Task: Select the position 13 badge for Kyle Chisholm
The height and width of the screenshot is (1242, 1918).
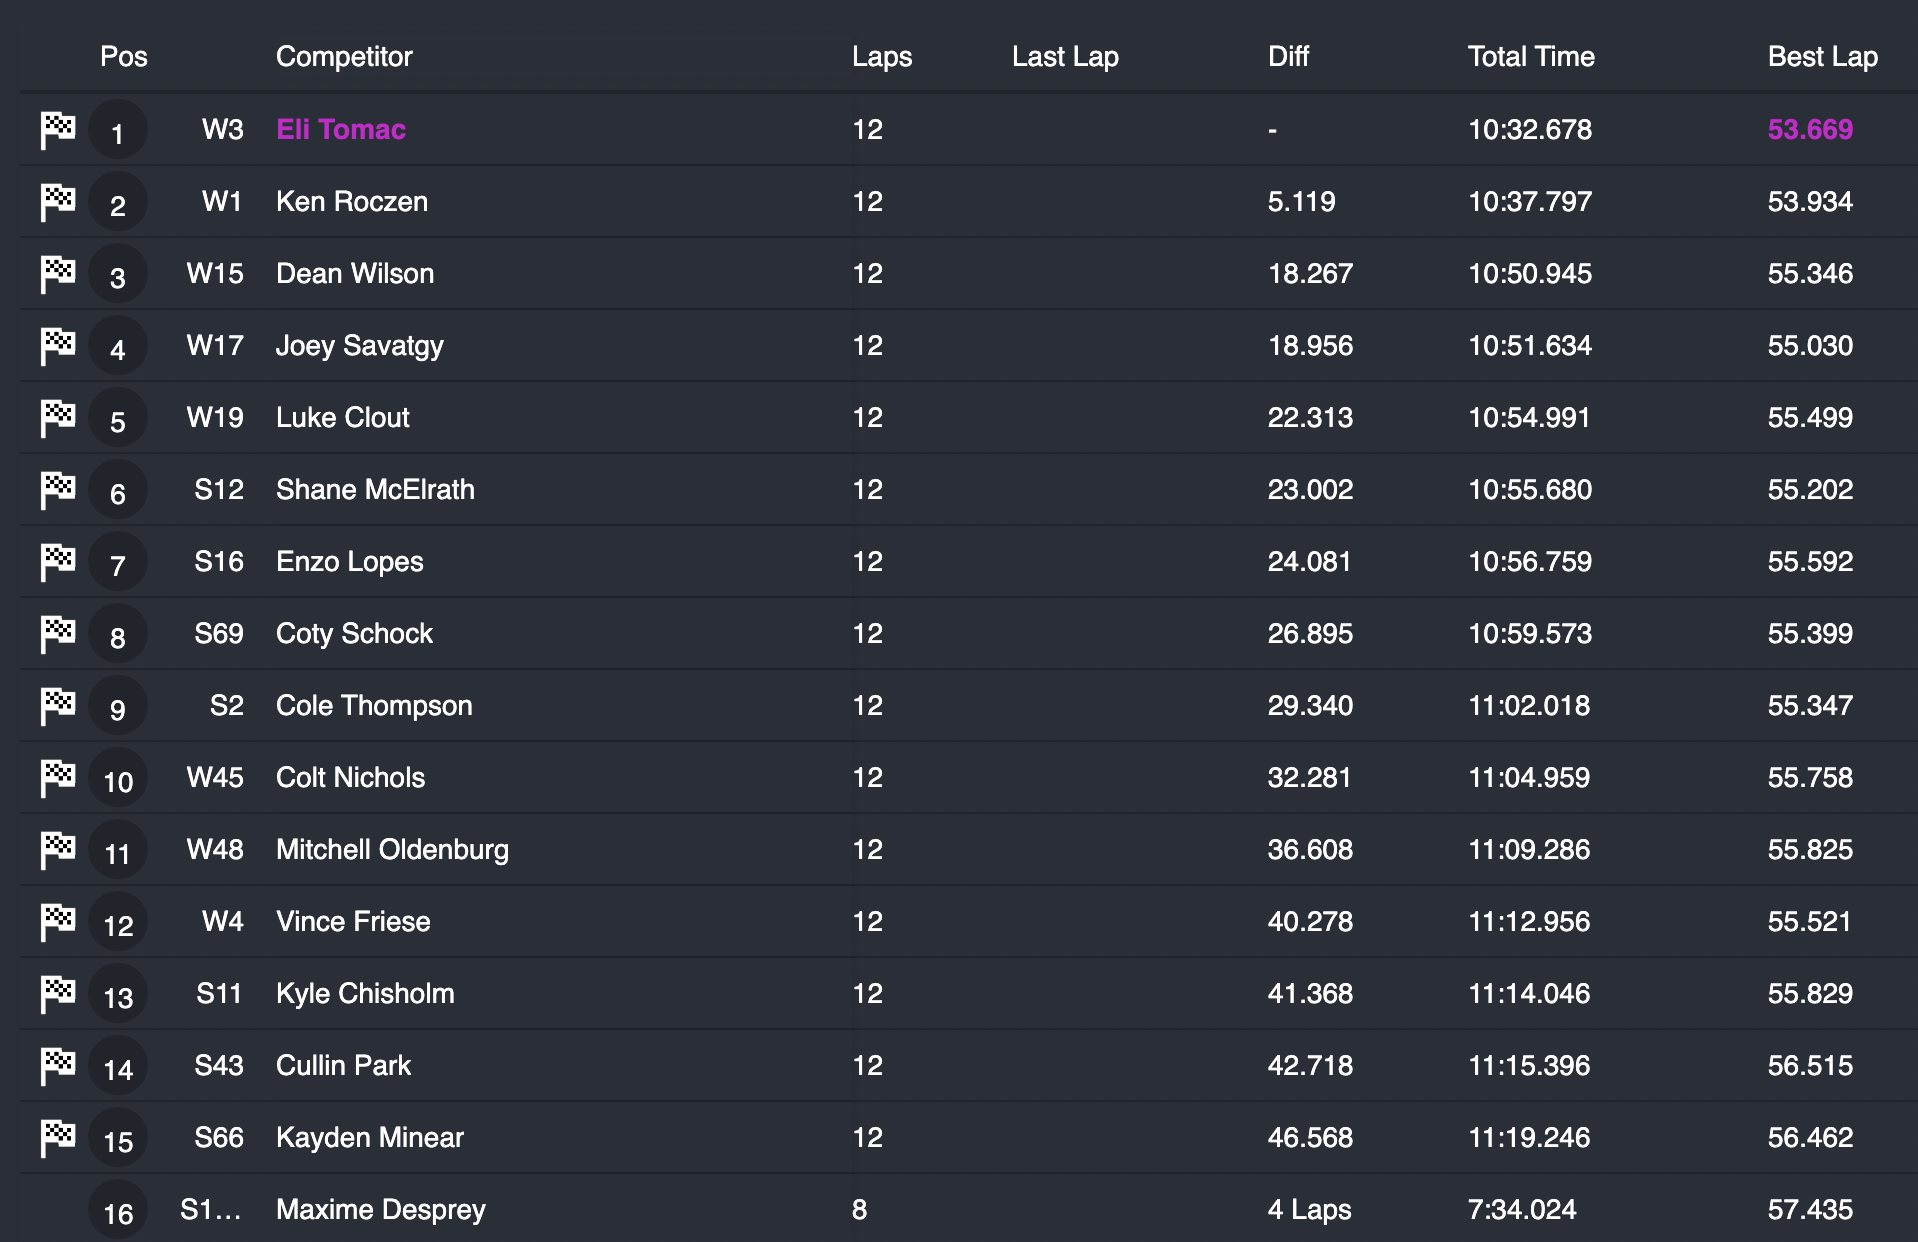Action: (117, 993)
